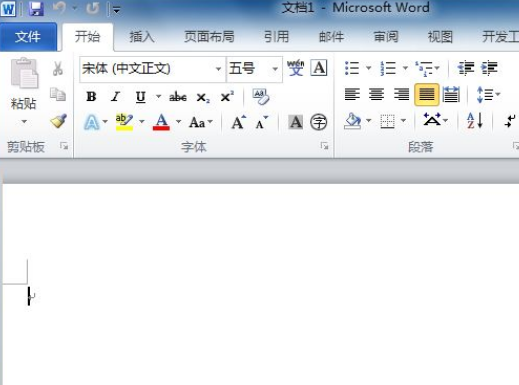Open the 引用 tab
Viewport: 519px width, 385px height.
click(276, 37)
